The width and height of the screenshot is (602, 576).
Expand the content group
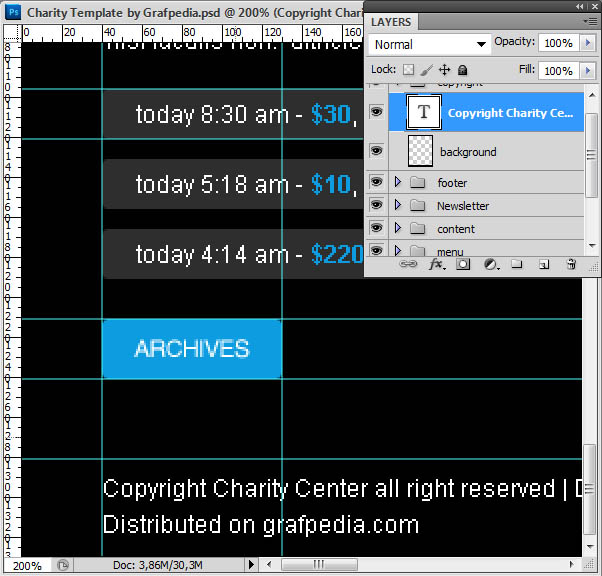click(x=398, y=228)
